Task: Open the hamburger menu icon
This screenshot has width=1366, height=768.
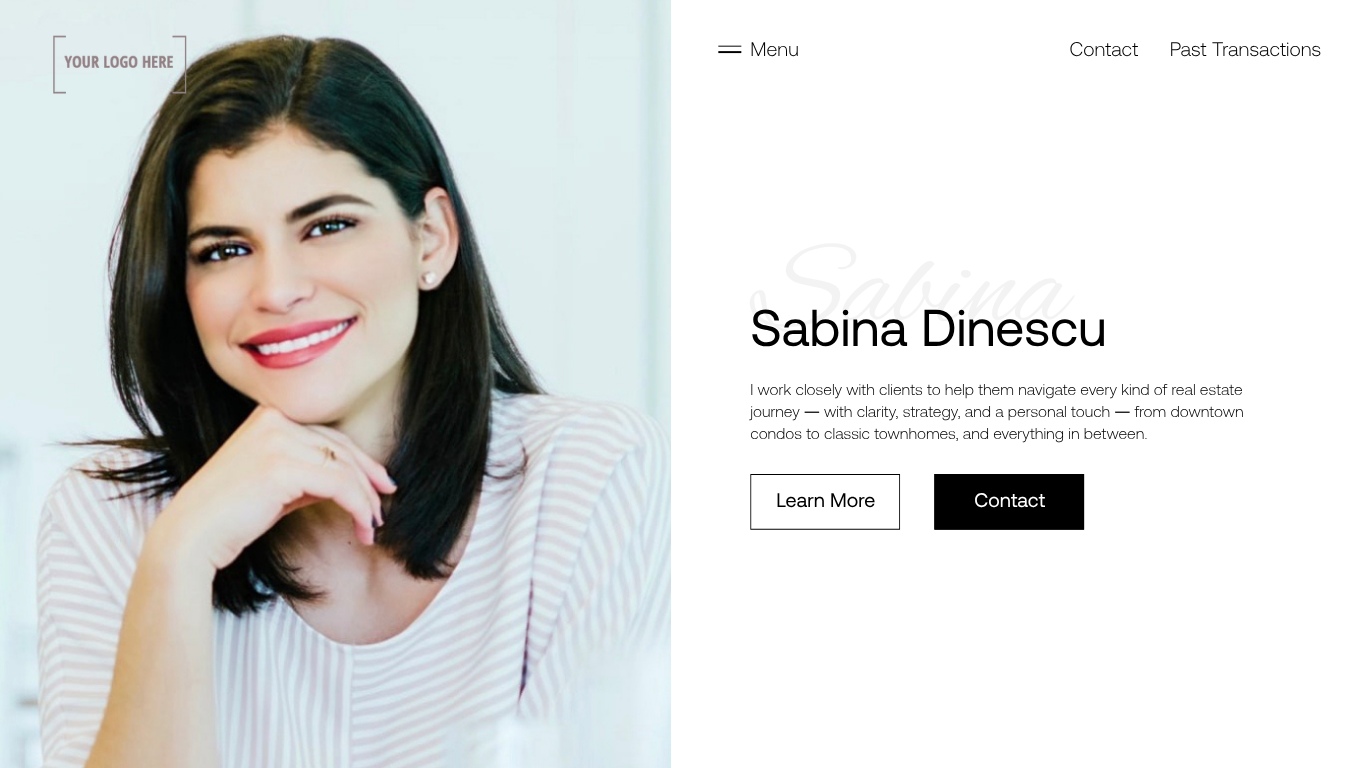Action: (729, 49)
